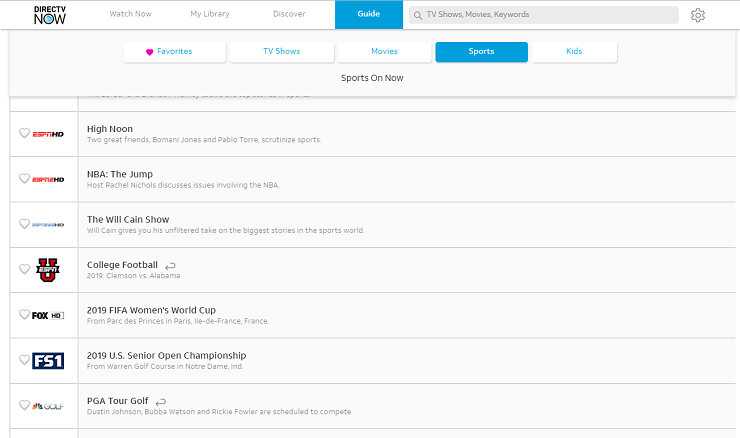The image size is (740, 438).
Task: Favorite the ESPNews HD channel heart
Action: coord(25,224)
